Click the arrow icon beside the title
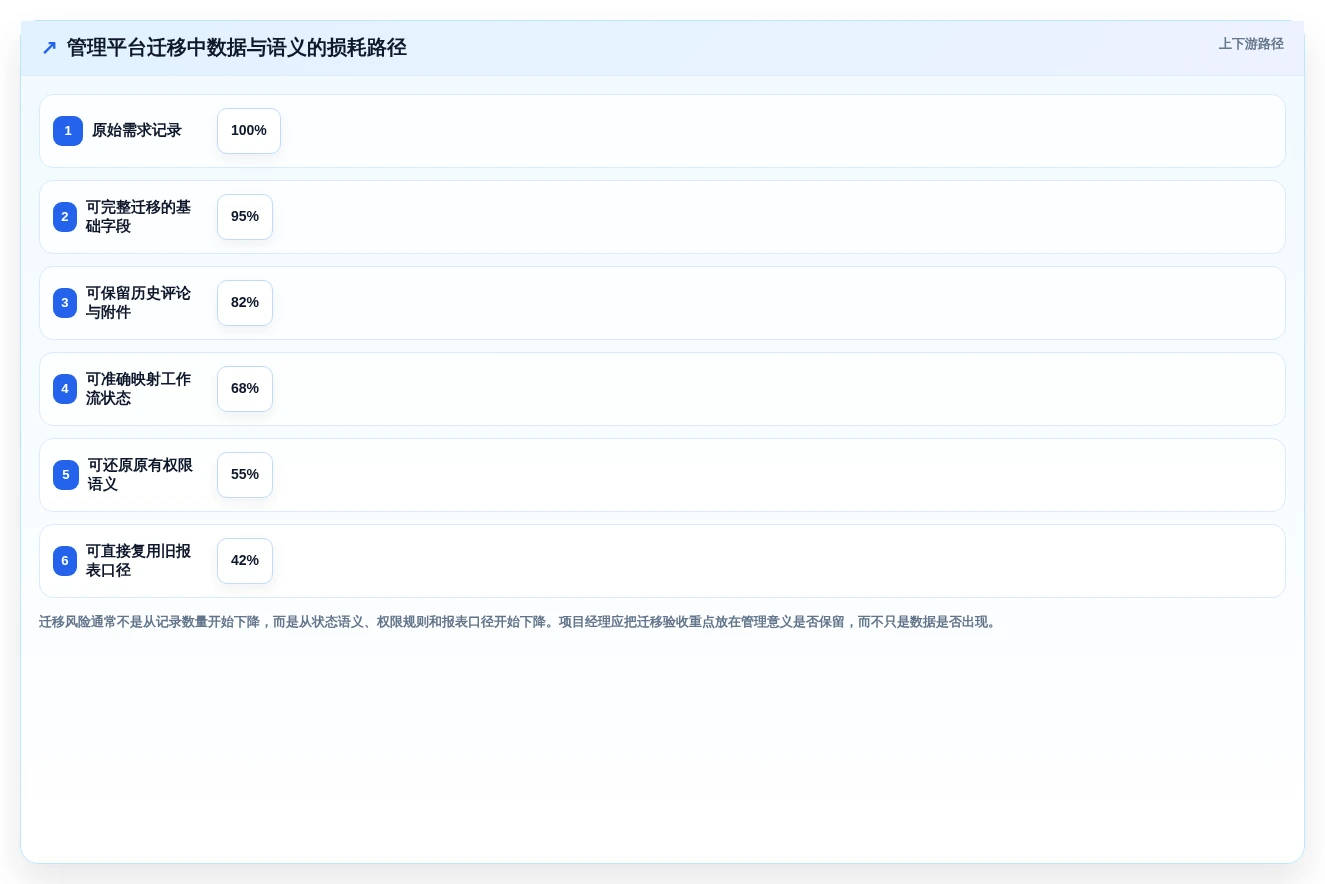 [49, 48]
